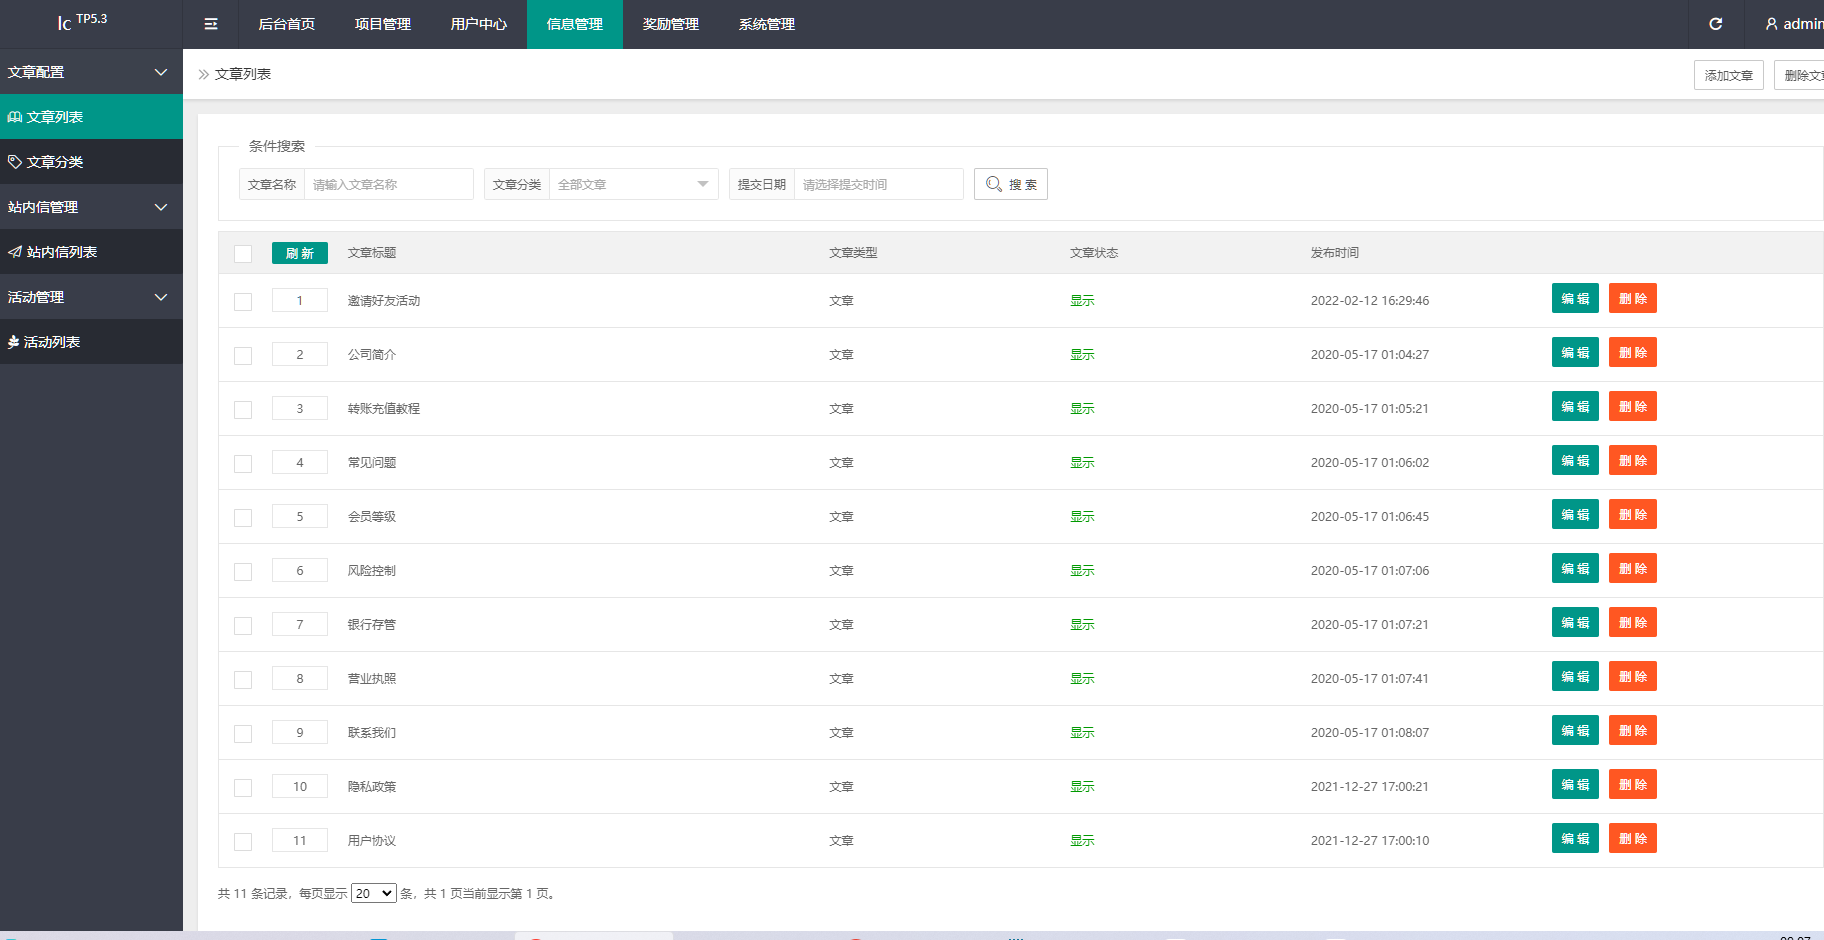This screenshot has width=1824, height=940.
Task: Select the checkbox for 用户协议 row
Action: [x=243, y=842]
